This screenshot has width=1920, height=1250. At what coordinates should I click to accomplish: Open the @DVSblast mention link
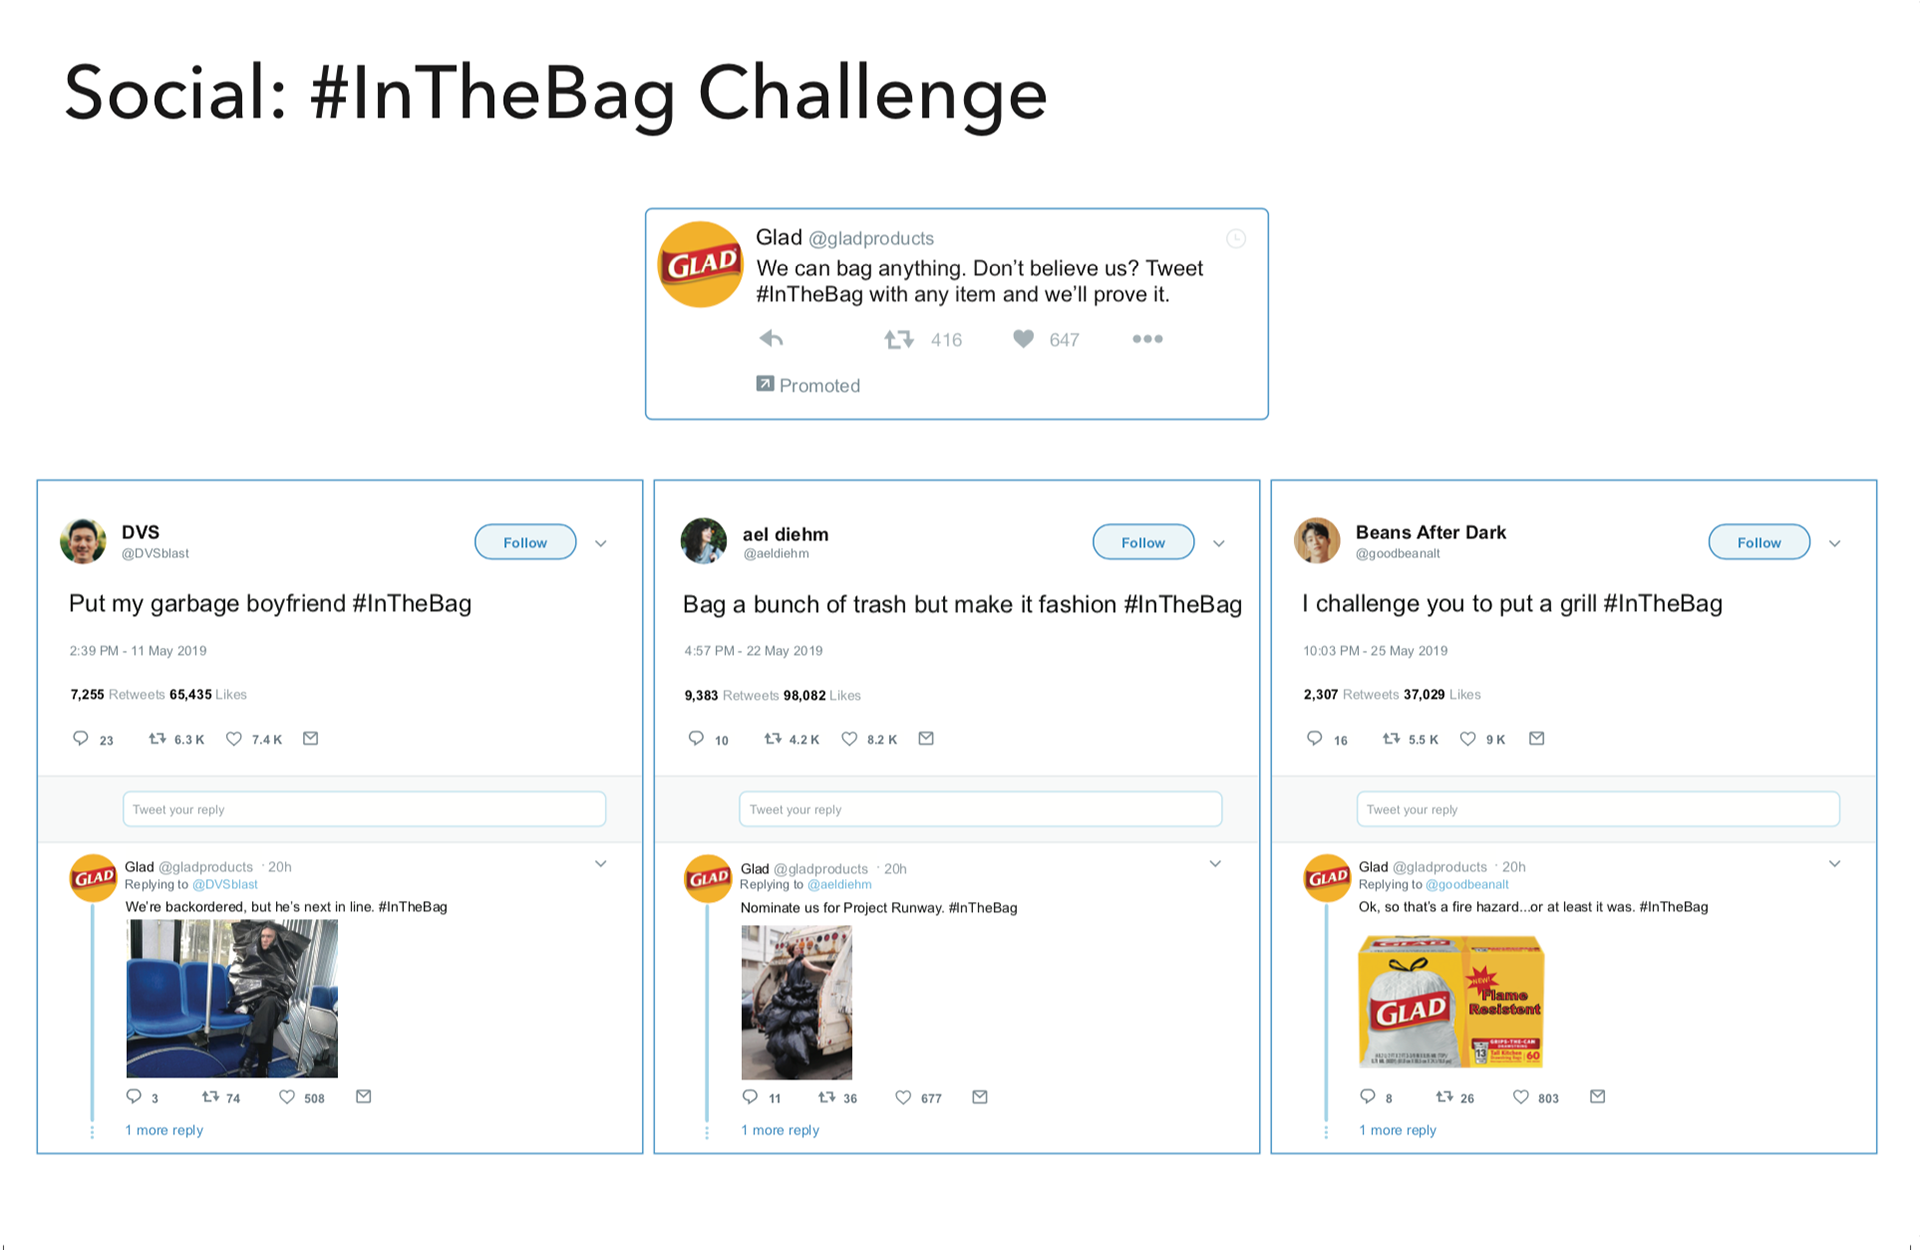coord(225,885)
